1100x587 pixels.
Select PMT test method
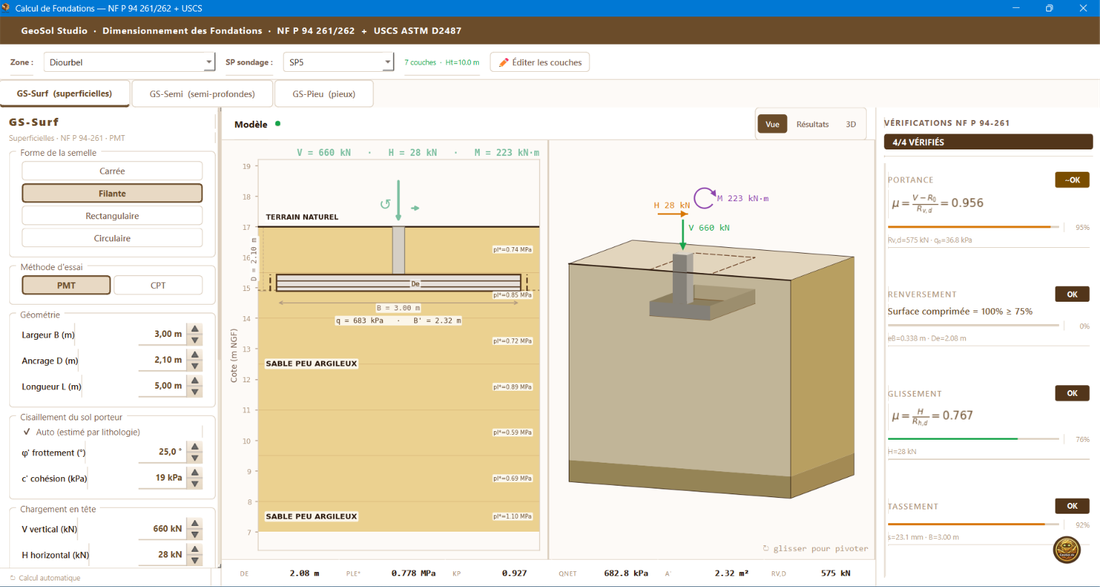coord(66,285)
